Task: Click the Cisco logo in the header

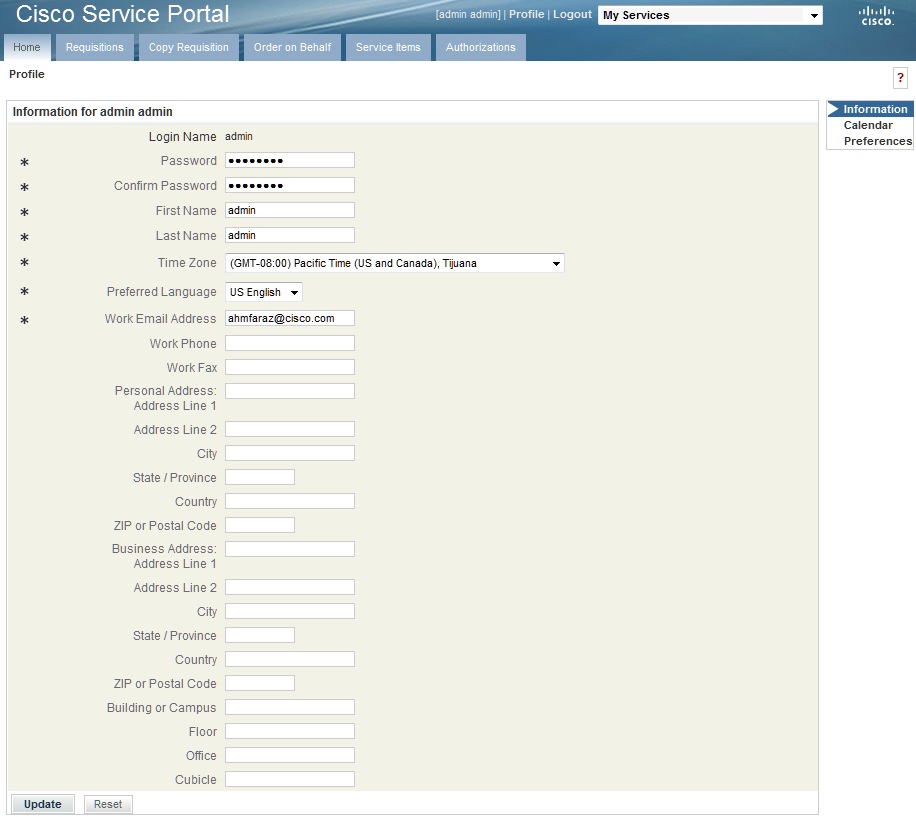Action: [876, 16]
